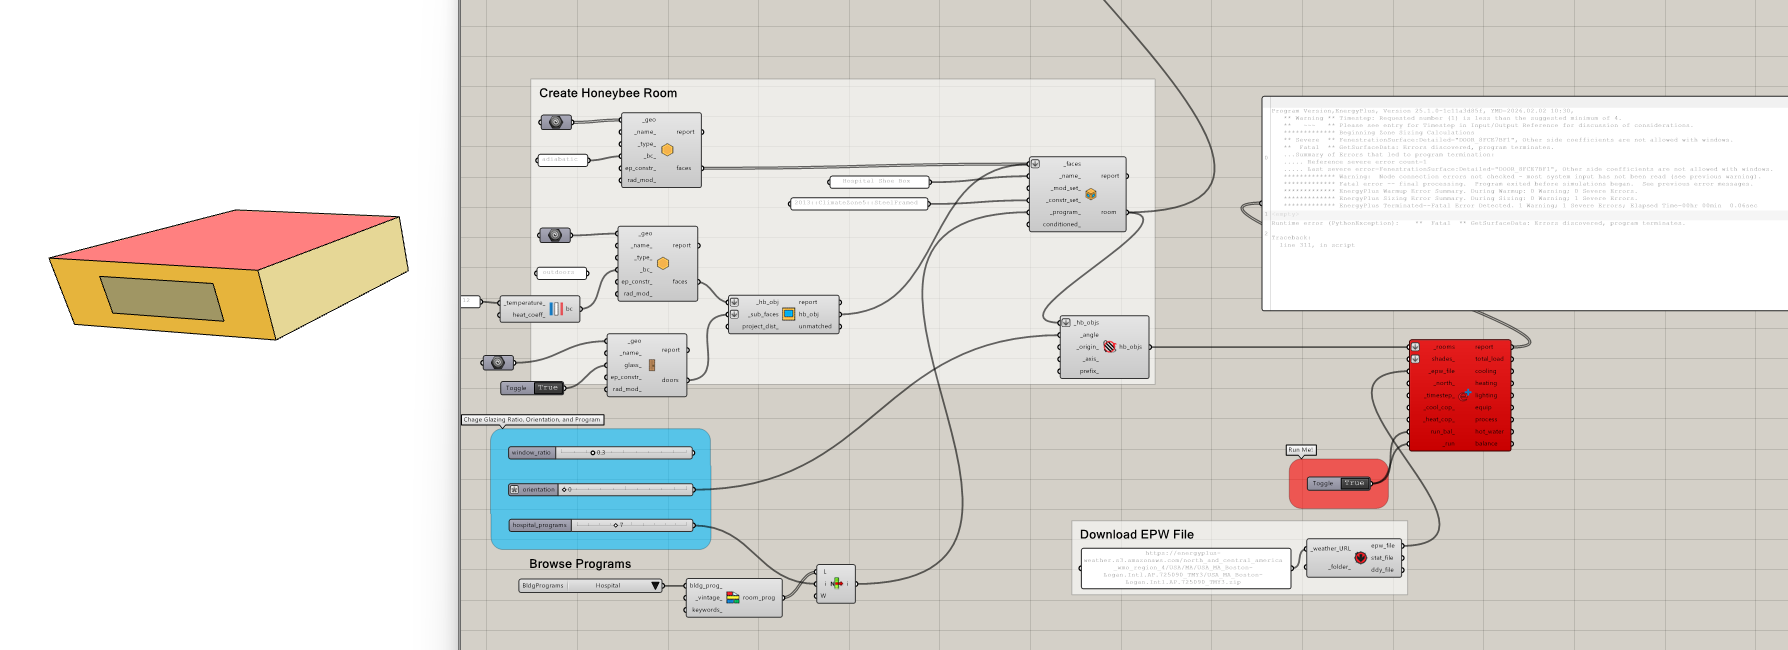Click the striped Rotate component icon

point(1109,347)
